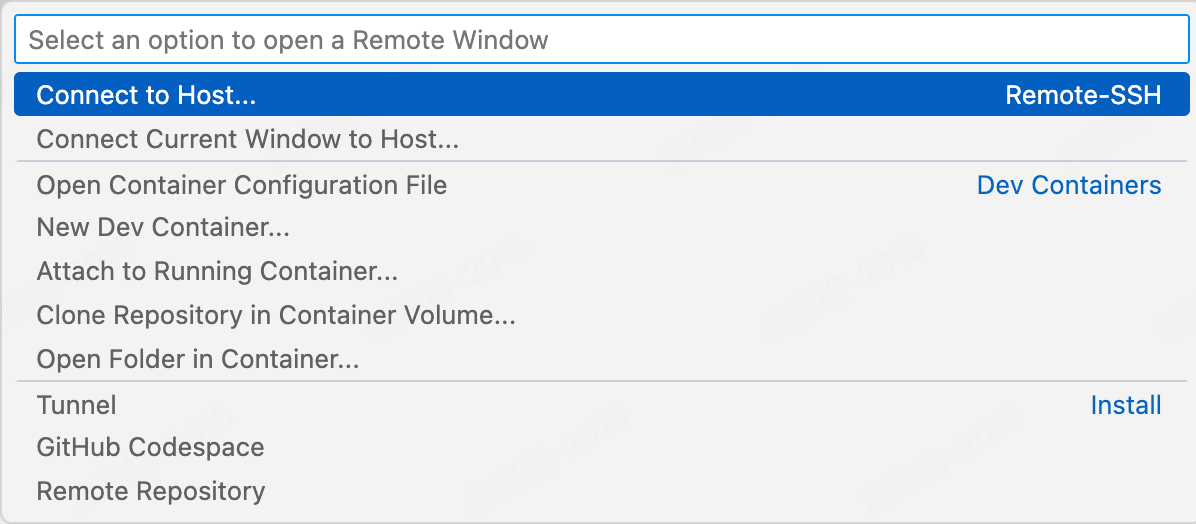This screenshot has width=1196, height=524.
Task: Choose Attach to Running Container
Action: click(217, 271)
